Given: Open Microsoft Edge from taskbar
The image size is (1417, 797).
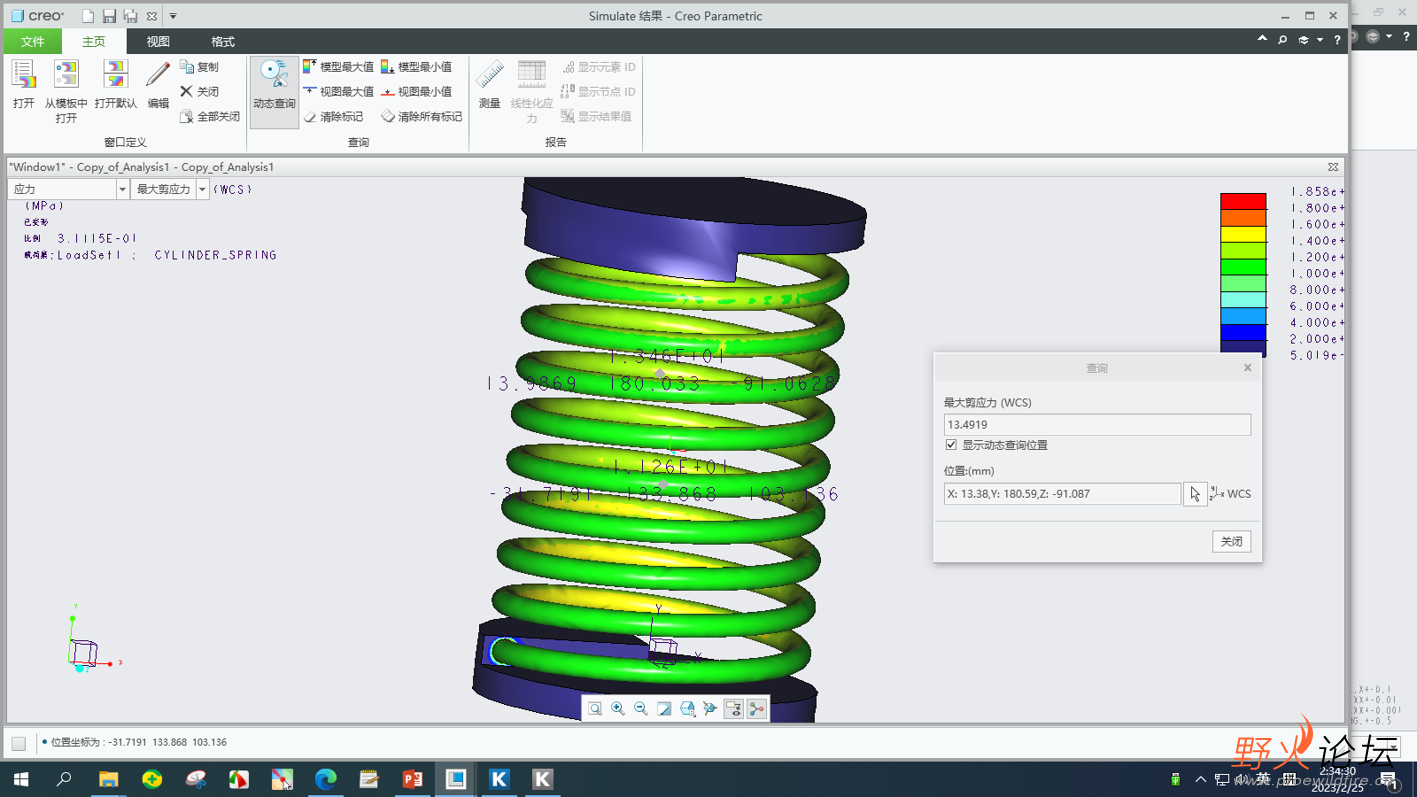Looking at the screenshot, I should click(x=325, y=779).
